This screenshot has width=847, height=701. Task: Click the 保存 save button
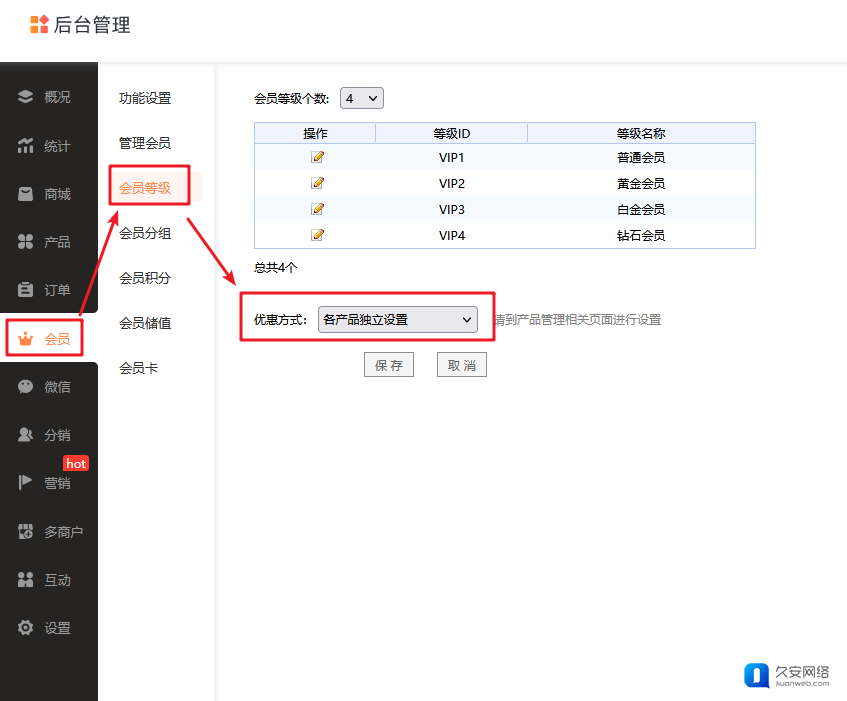389,365
